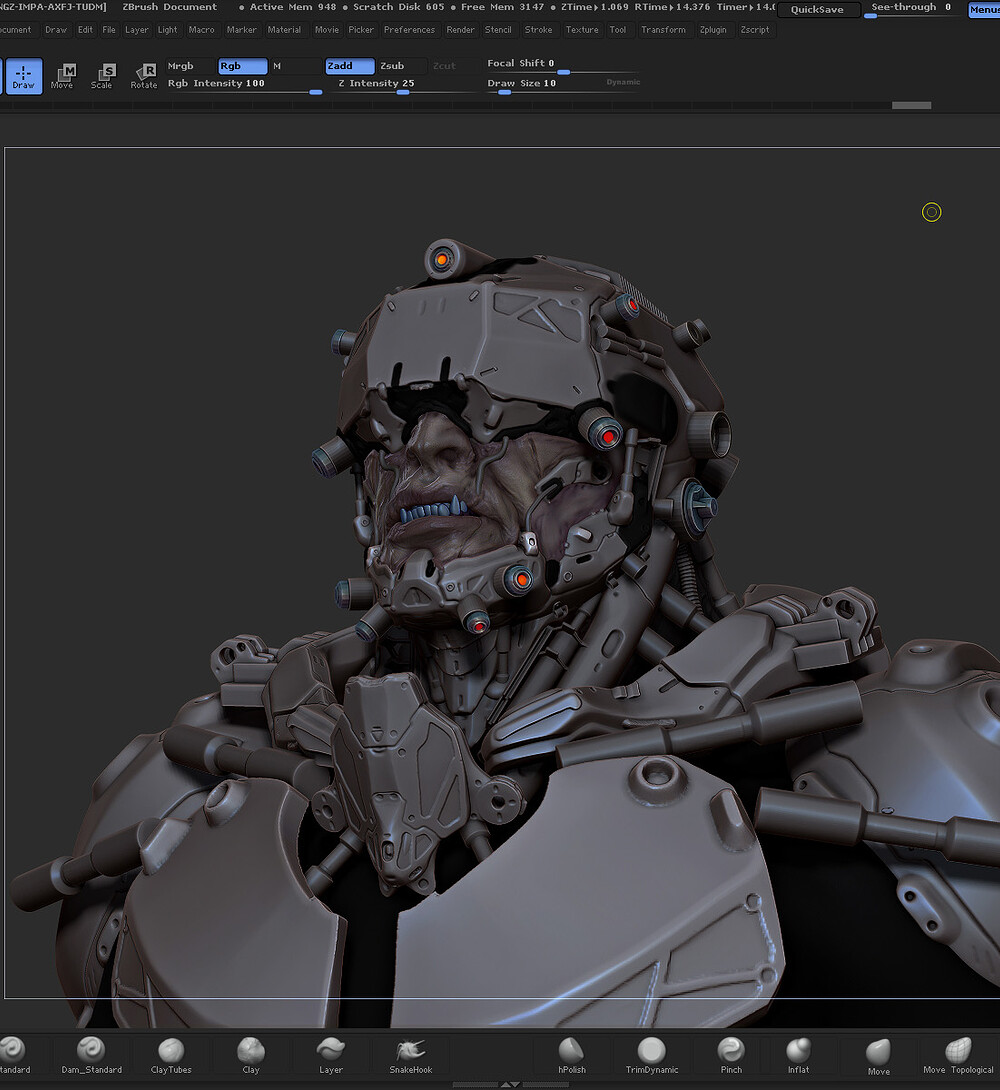Open the Render menu
The width and height of the screenshot is (1000, 1090).
pos(461,30)
